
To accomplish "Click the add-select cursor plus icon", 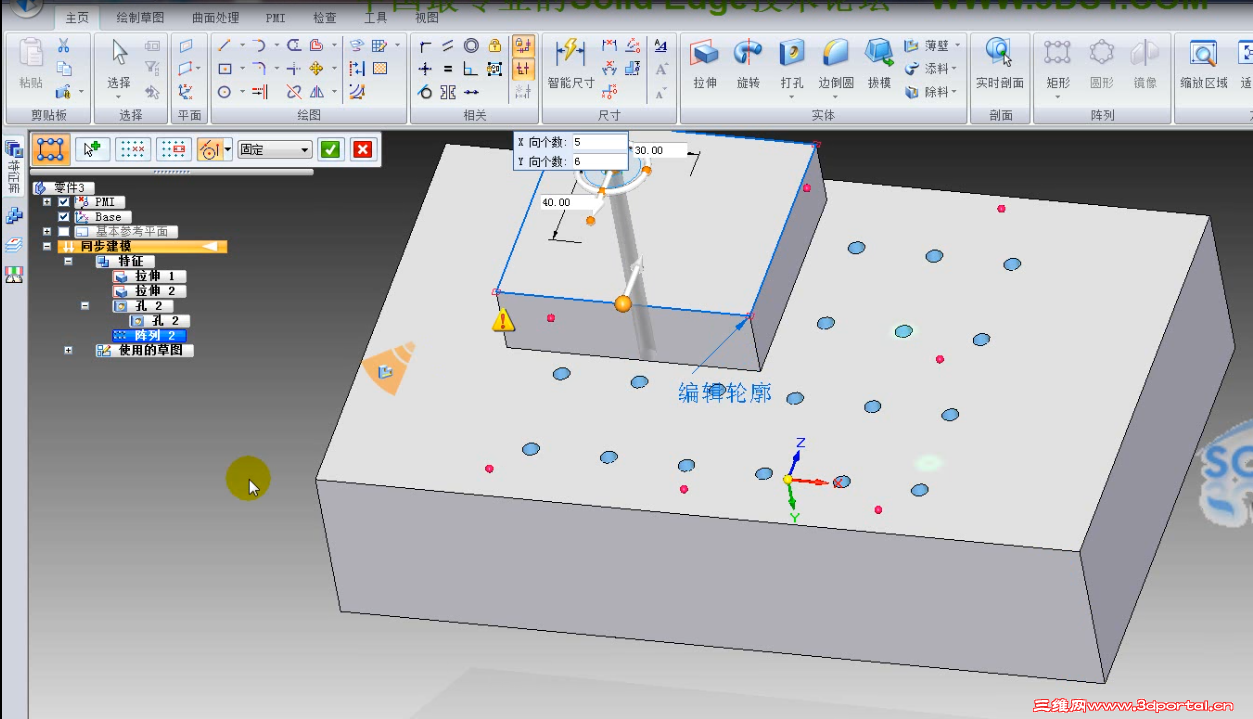I will [92, 150].
